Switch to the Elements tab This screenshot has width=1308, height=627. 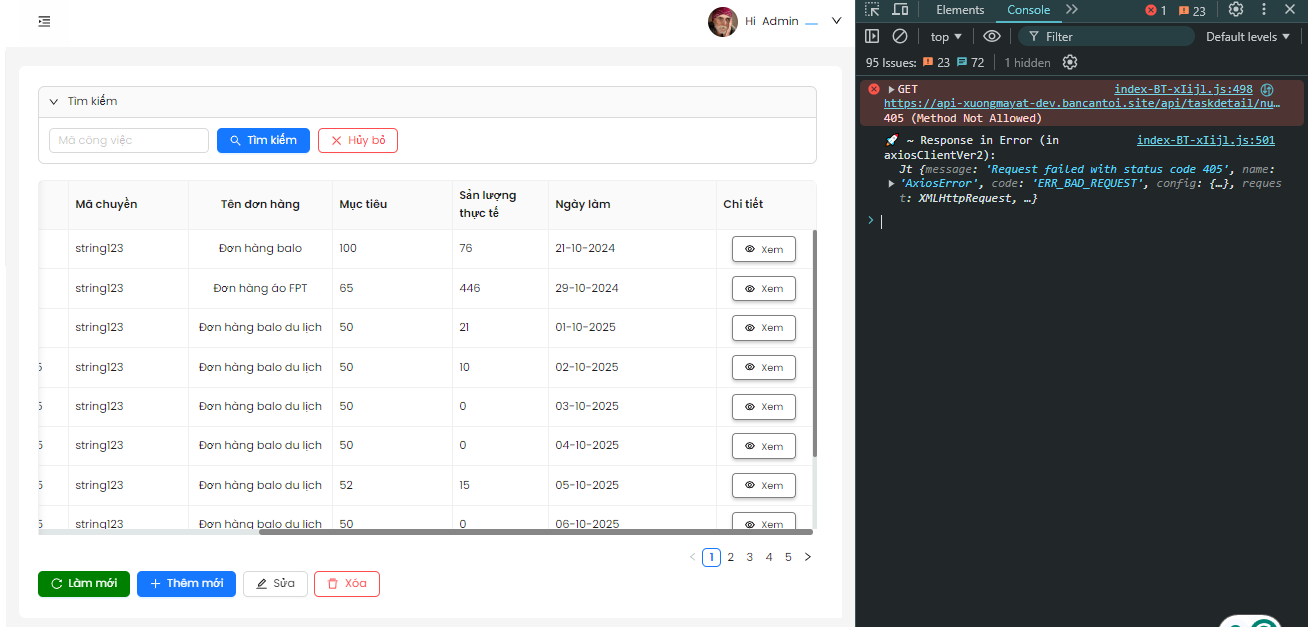960,10
